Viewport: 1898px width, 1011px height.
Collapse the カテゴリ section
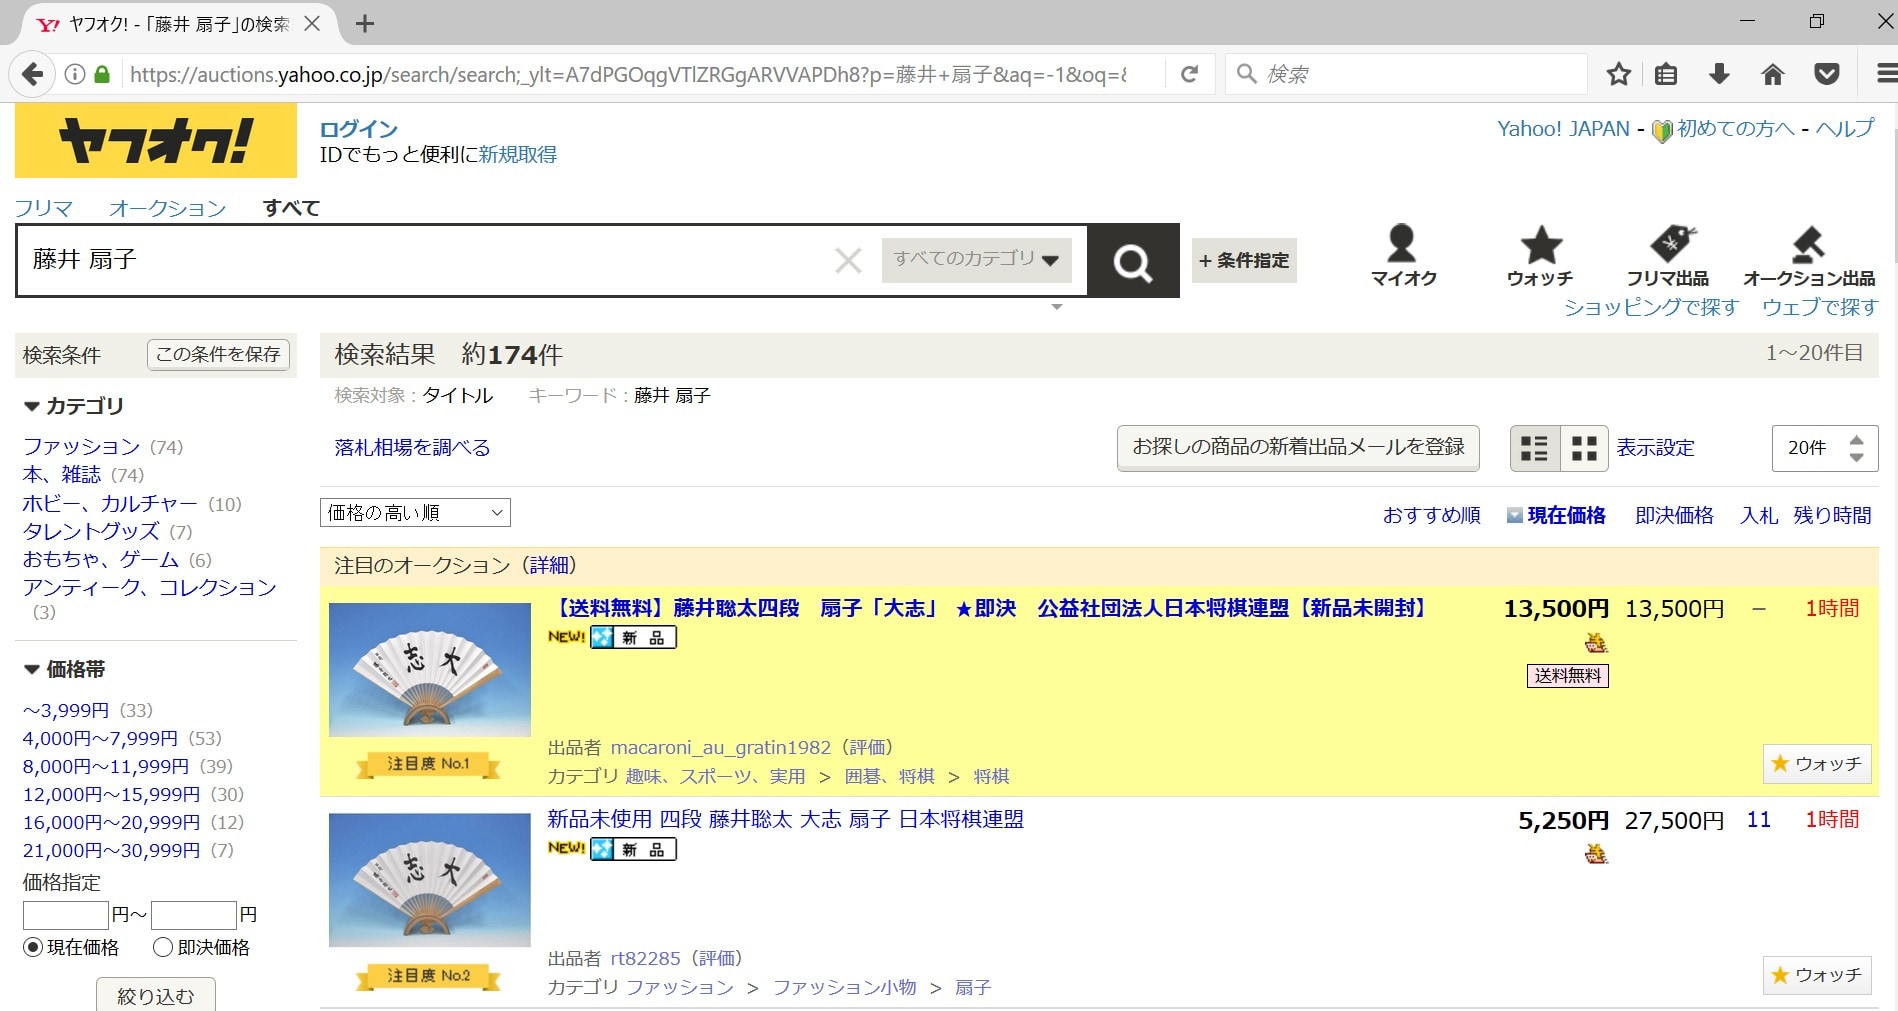pyautogui.click(x=74, y=406)
